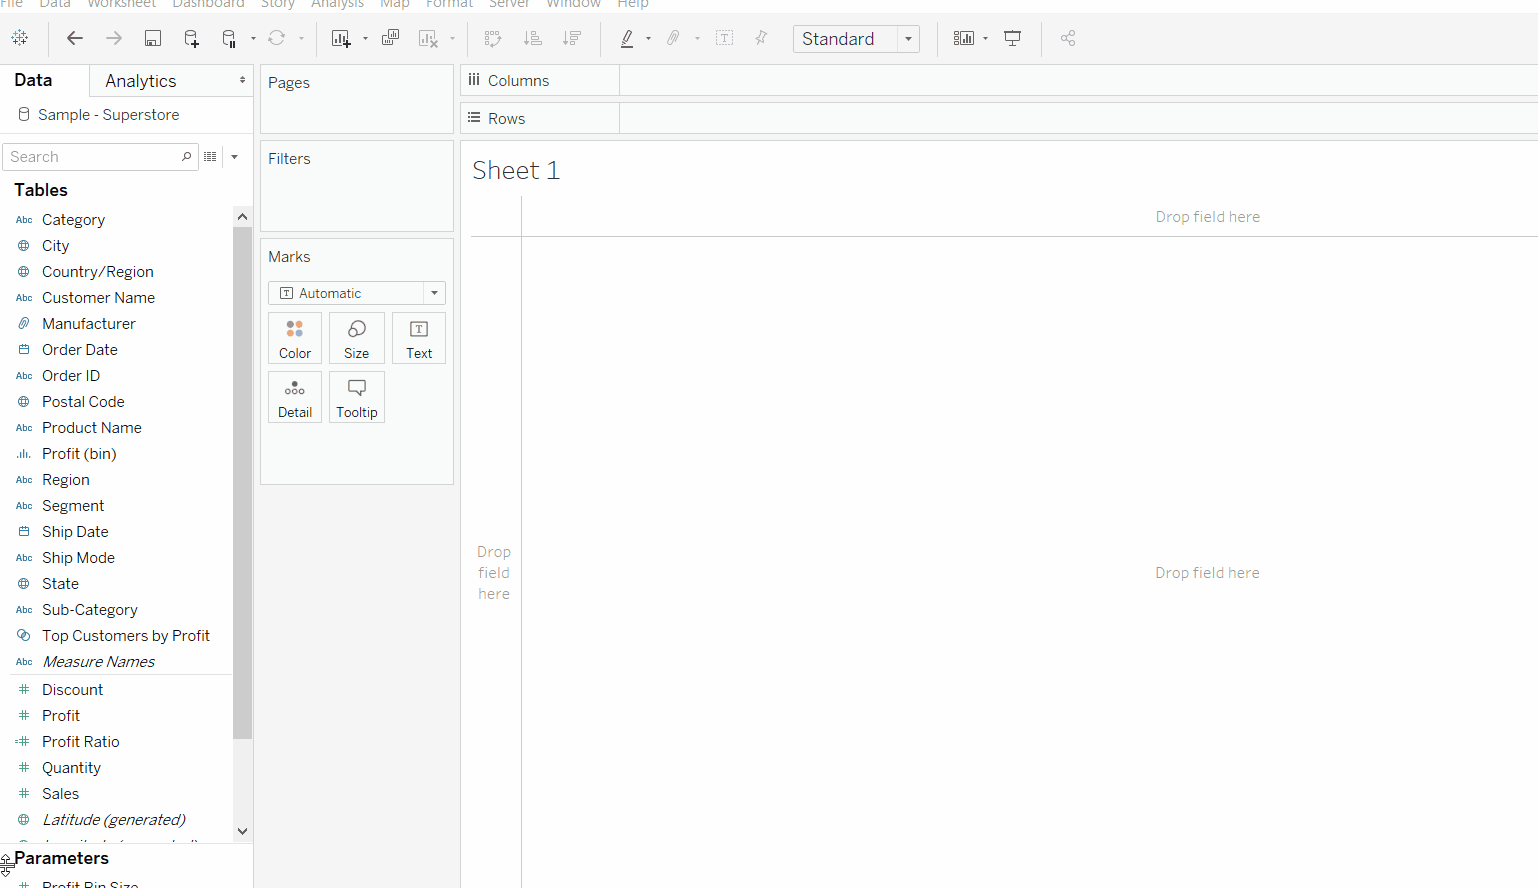Open the Automatic mark type dropdown
1538x888 pixels.
[356, 293]
